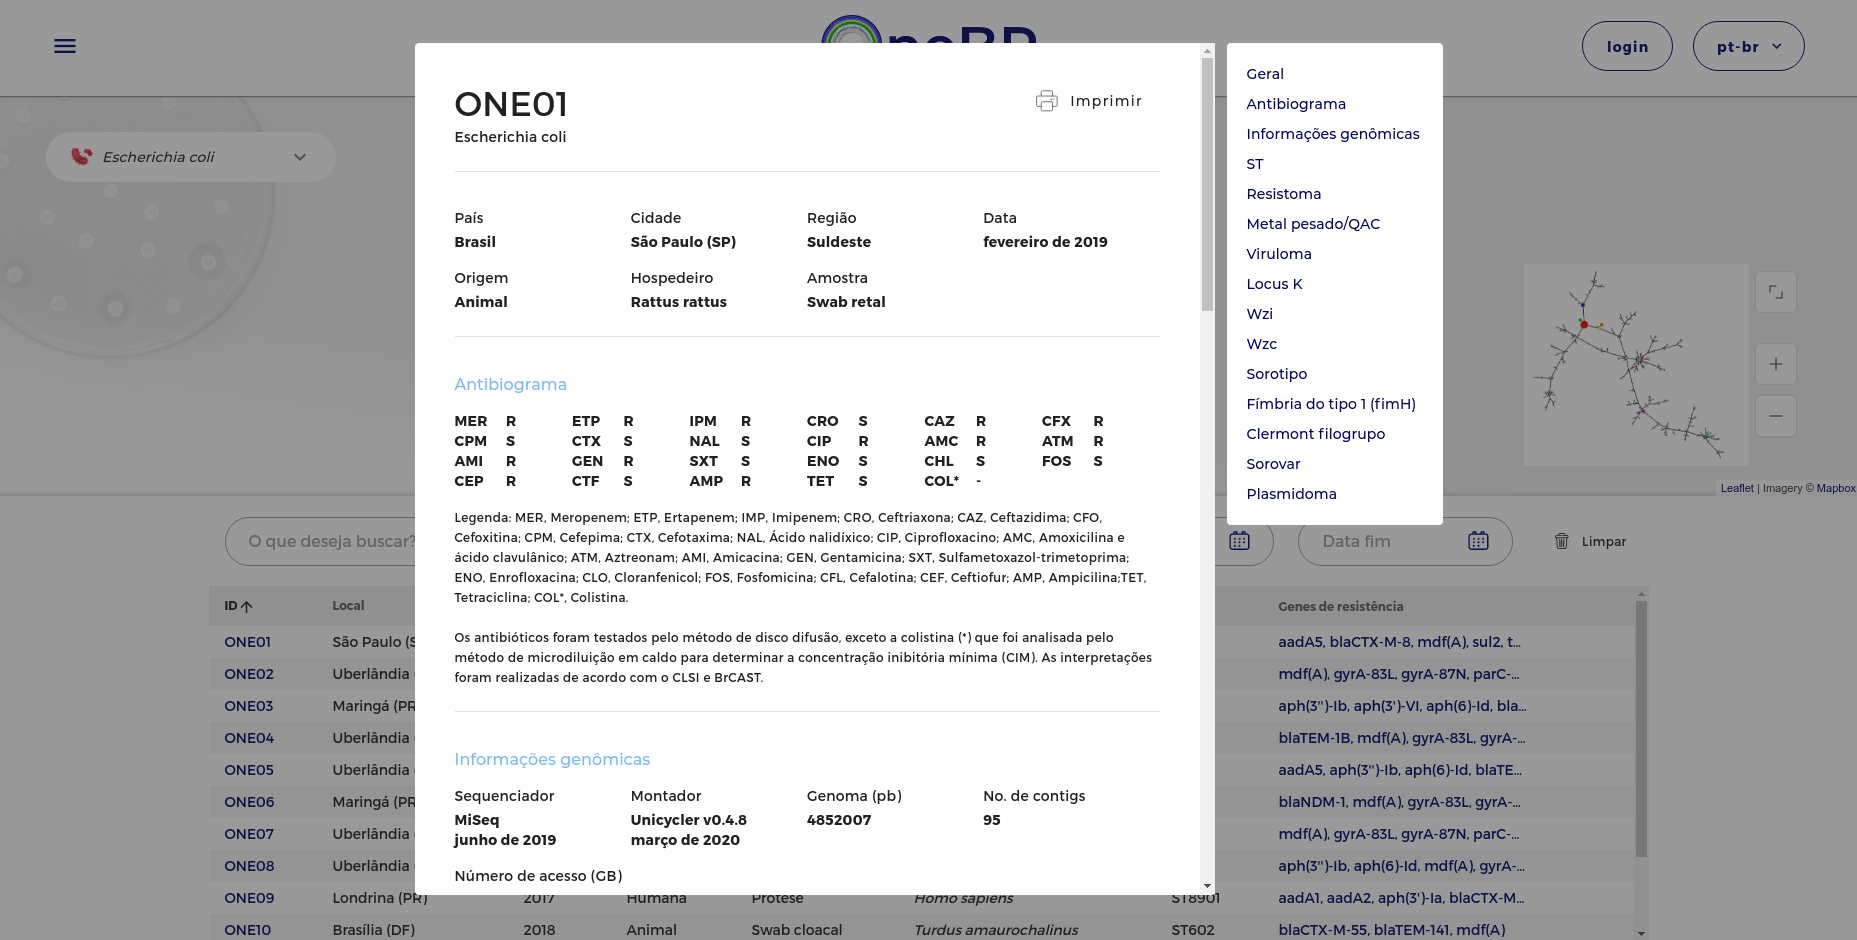
Task: Click the 'blaNDM-1, mdf(A)' resistance genes cell
Action: (1399, 802)
